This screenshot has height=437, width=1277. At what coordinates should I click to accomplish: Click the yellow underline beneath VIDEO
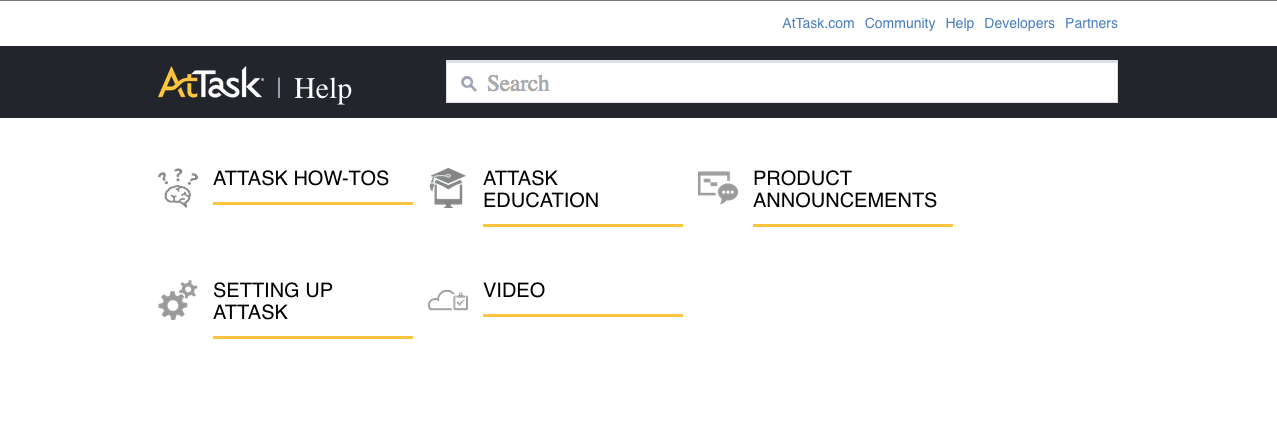582,315
